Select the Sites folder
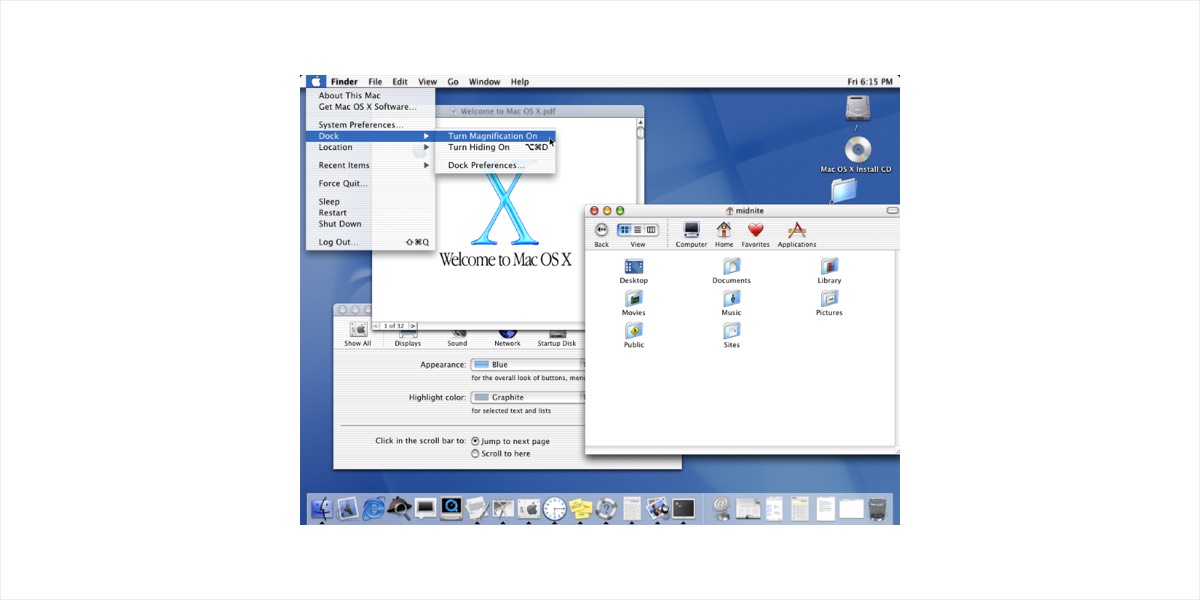 click(x=732, y=335)
